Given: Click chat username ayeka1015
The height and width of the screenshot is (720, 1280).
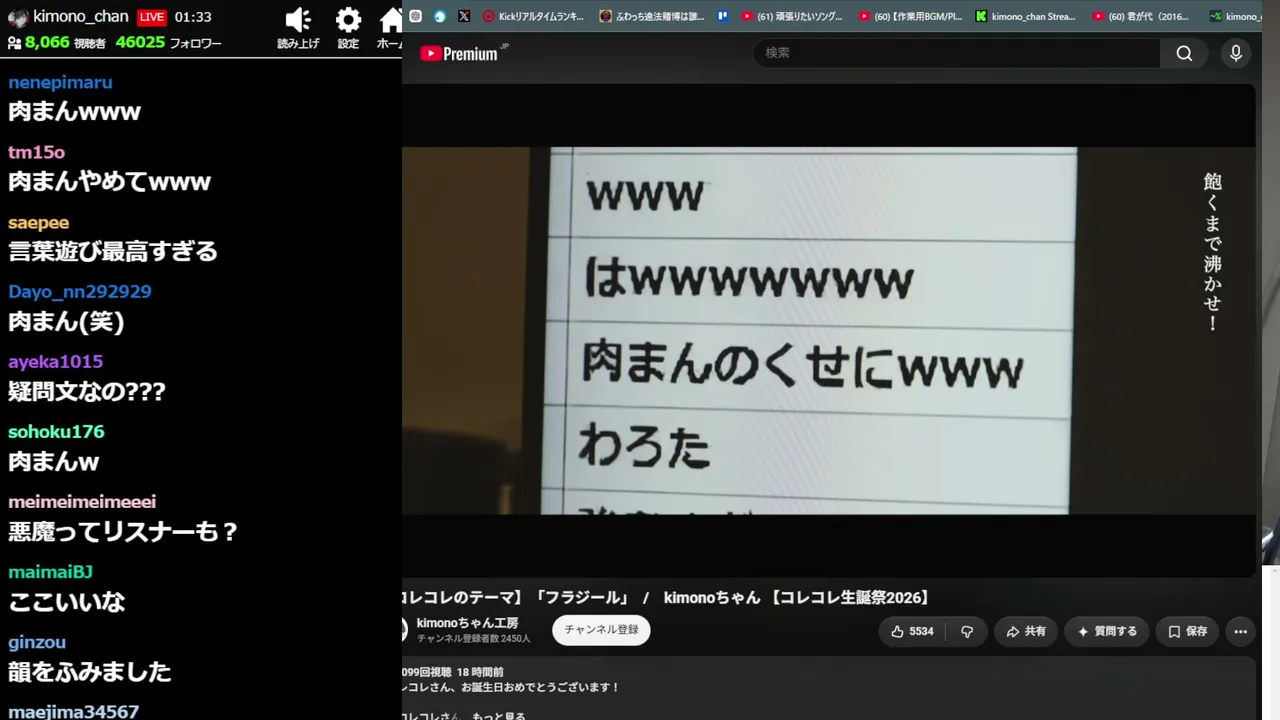Looking at the screenshot, I should click(x=55, y=362).
